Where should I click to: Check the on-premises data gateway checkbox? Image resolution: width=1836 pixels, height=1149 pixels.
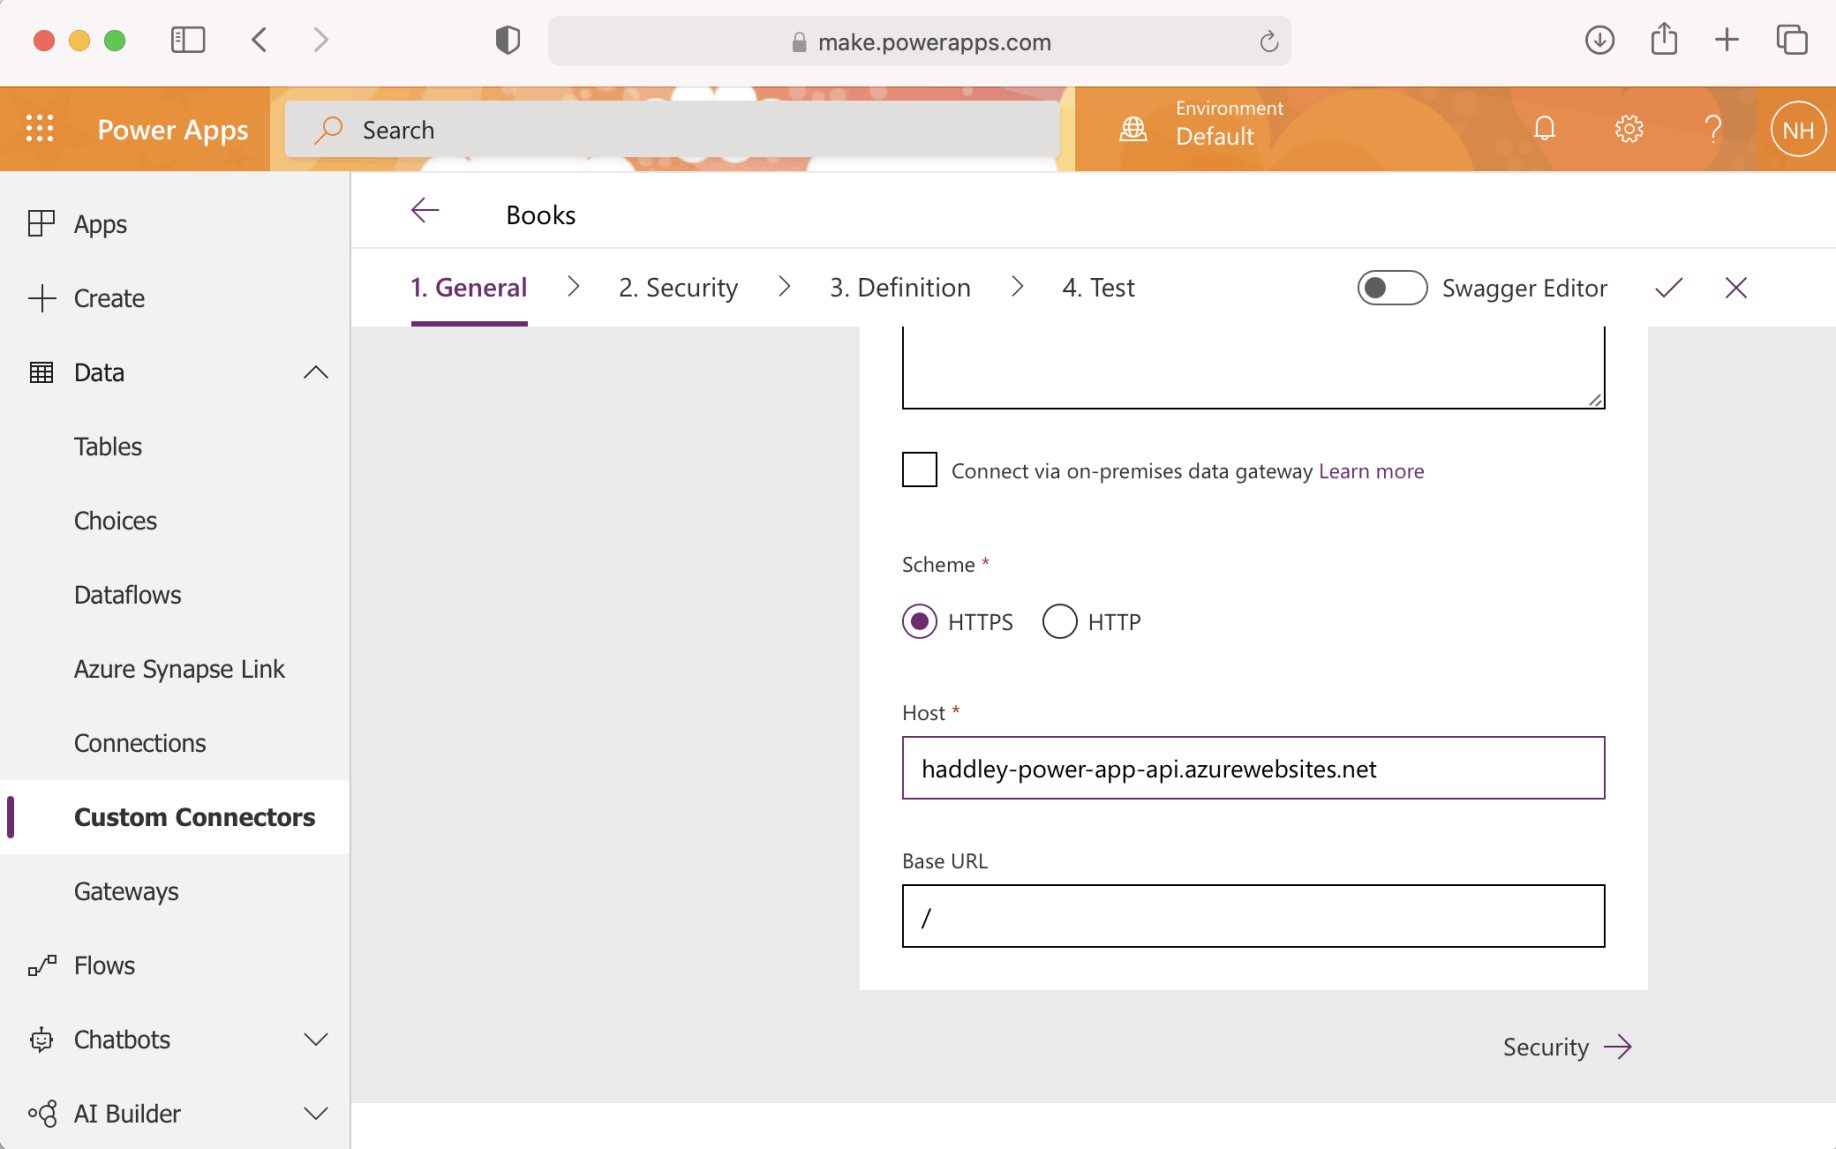pyautogui.click(x=919, y=470)
